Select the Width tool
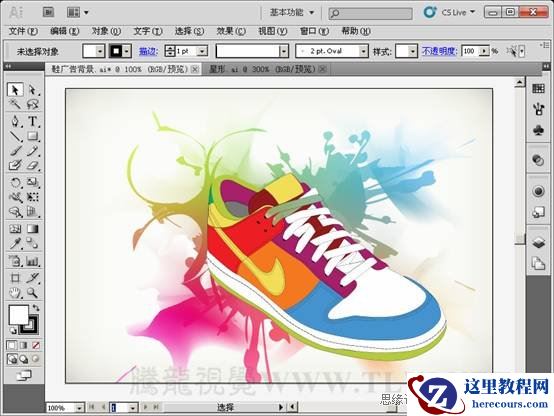Screen dimensions: 554x416 tap(15, 197)
